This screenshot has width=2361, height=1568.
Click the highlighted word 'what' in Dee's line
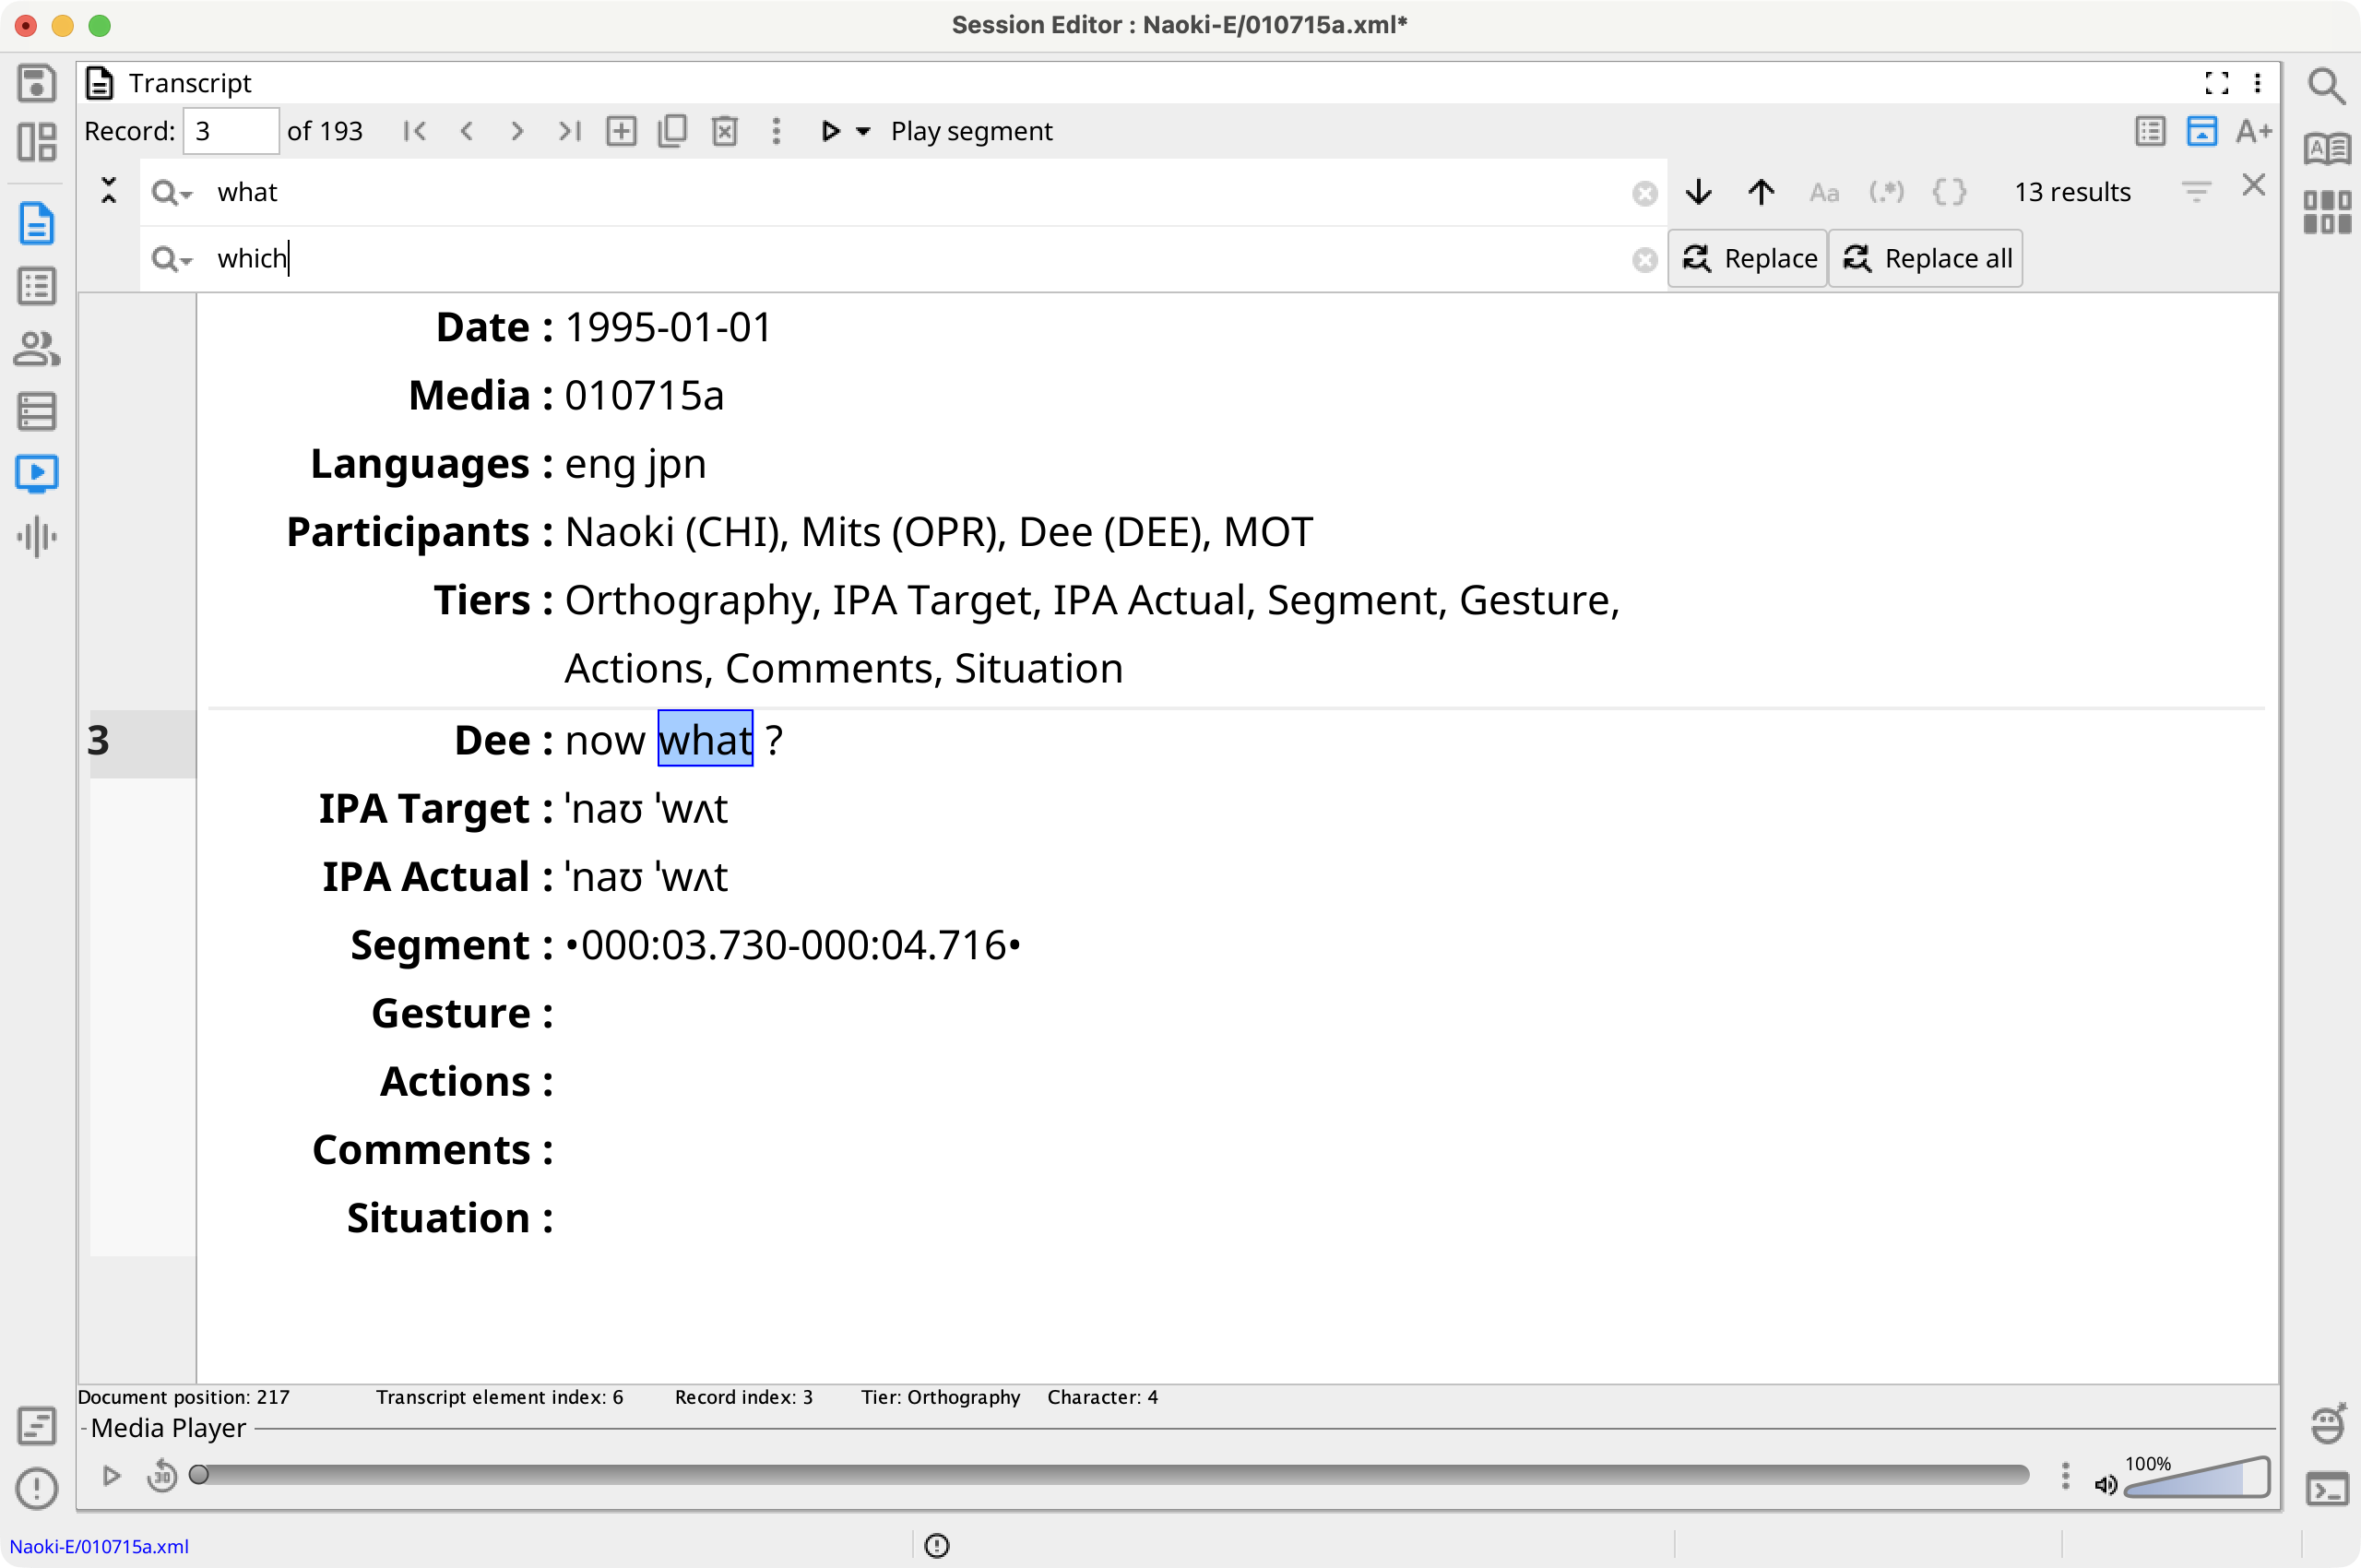coord(705,740)
